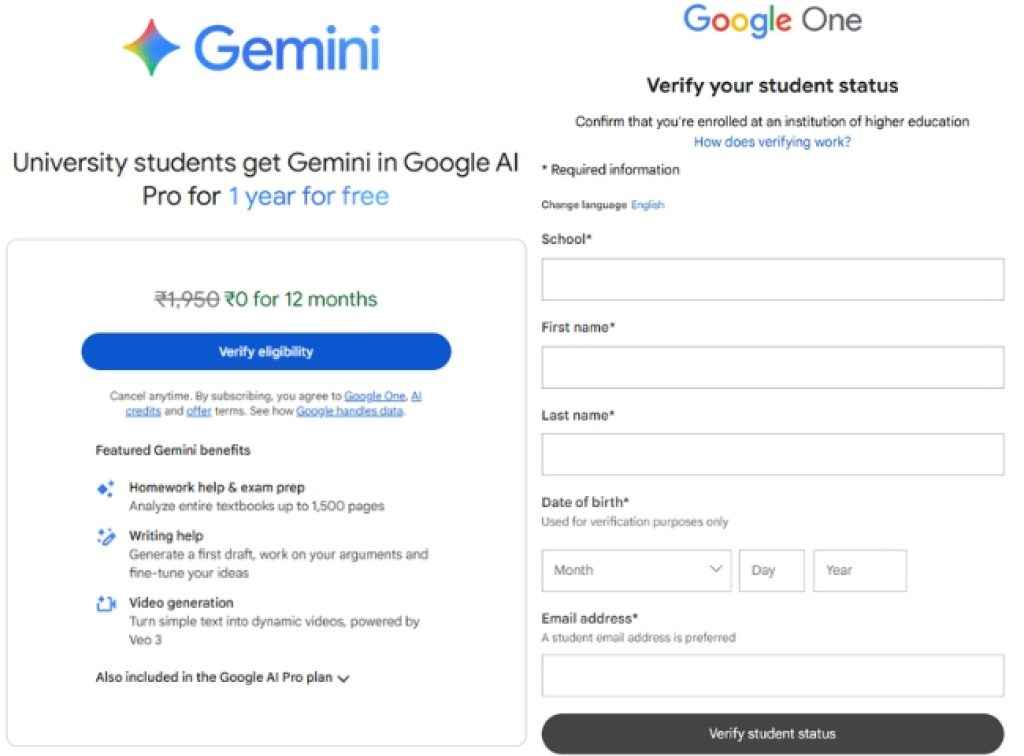Click the Verify eligibility button
Viewport: 1024px width, 756px height.
pyautogui.click(x=266, y=351)
